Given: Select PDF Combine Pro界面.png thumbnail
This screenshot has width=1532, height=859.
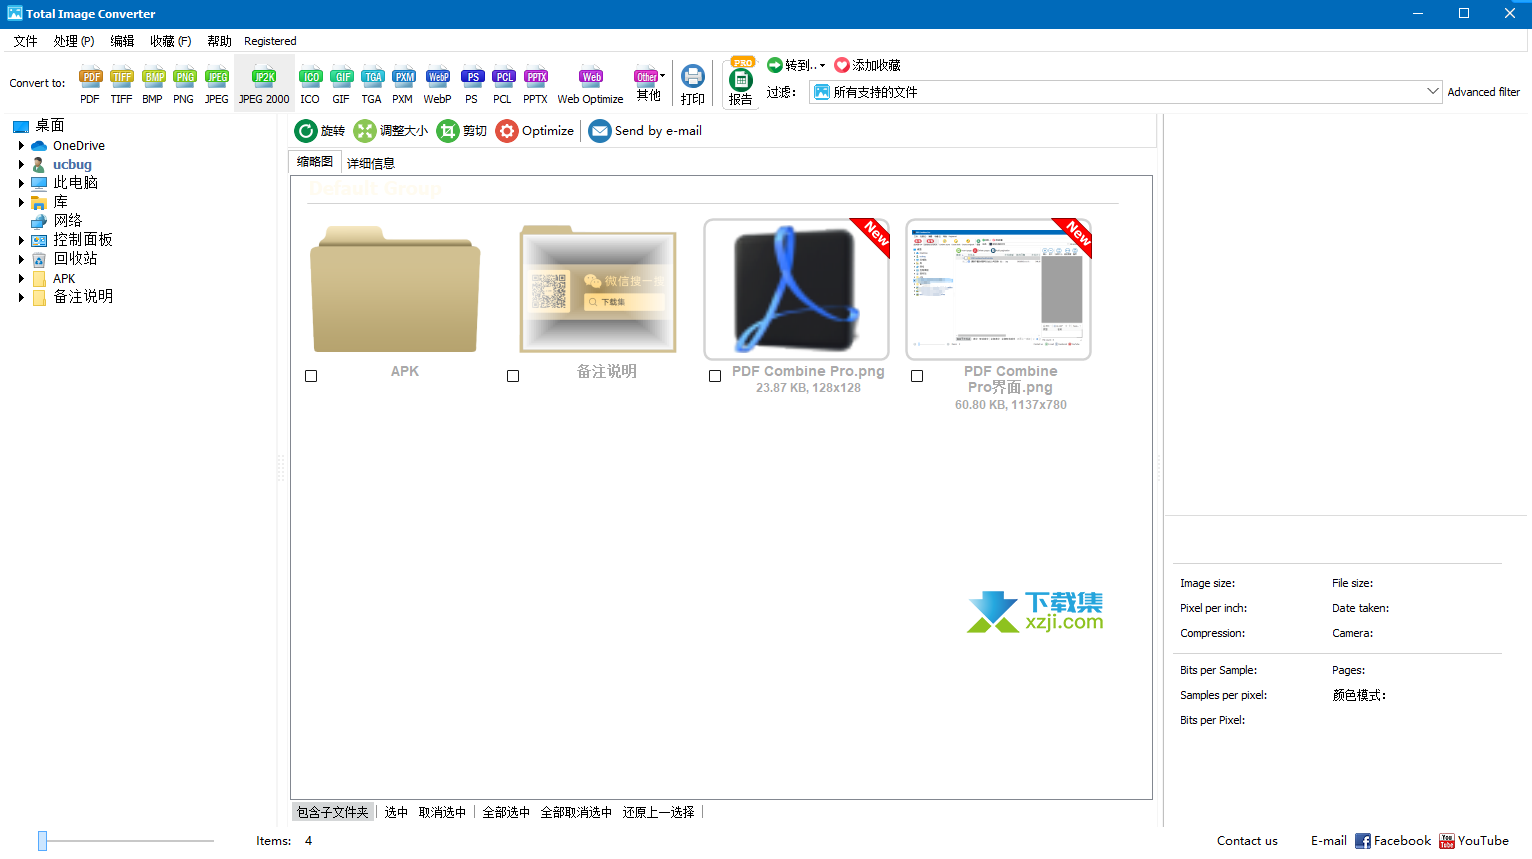Looking at the screenshot, I should point(998,289).
